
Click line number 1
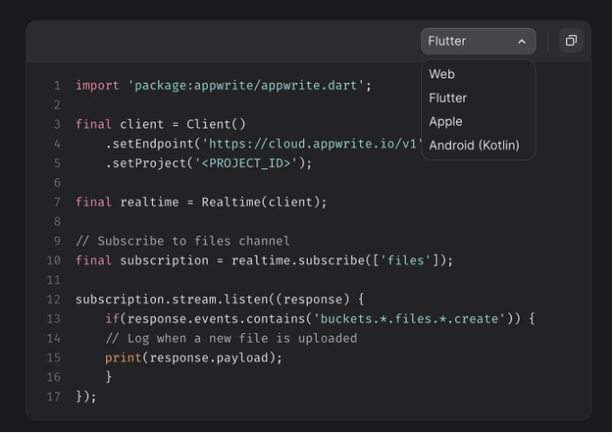[57, 85]
